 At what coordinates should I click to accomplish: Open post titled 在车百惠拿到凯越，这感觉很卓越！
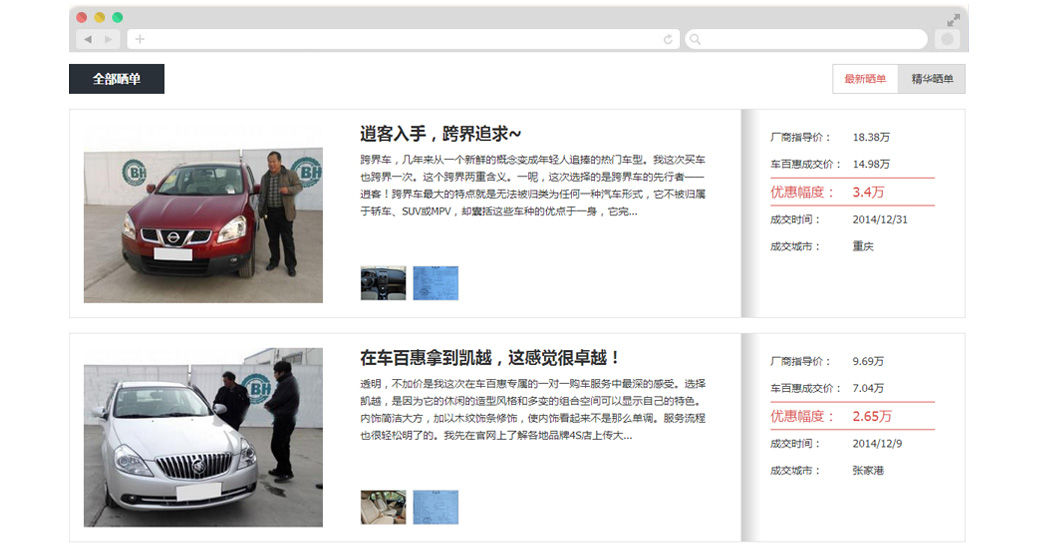pyautogui.click(x=490, y=358)
